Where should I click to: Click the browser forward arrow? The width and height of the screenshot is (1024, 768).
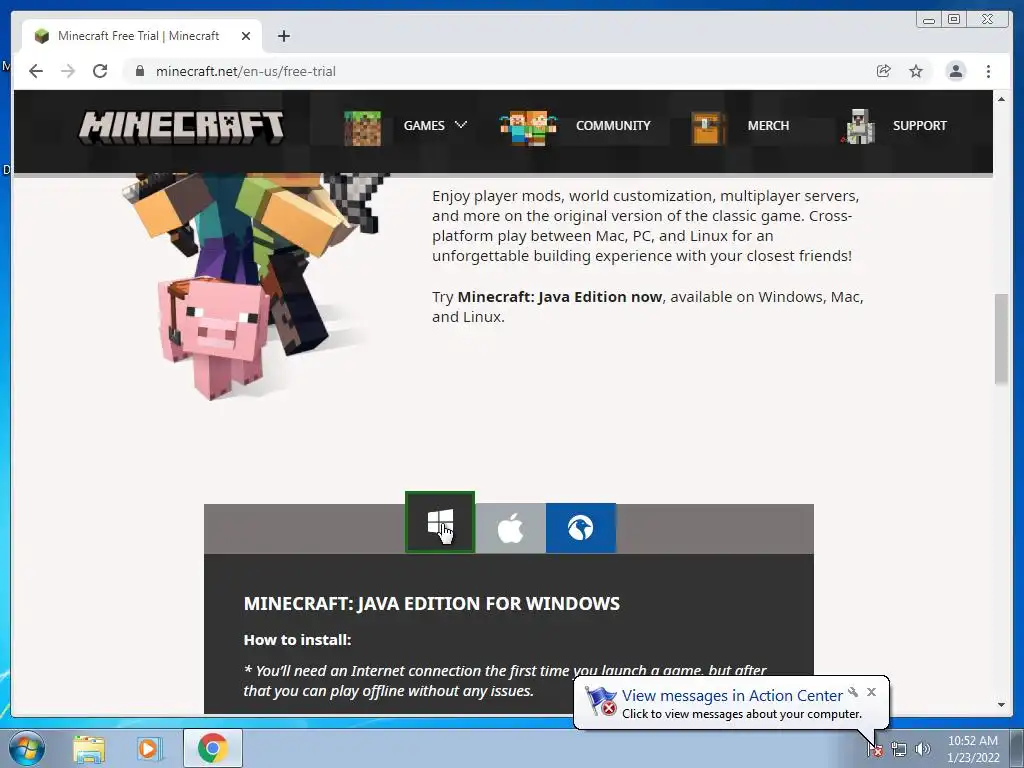[x=68, y=71]
